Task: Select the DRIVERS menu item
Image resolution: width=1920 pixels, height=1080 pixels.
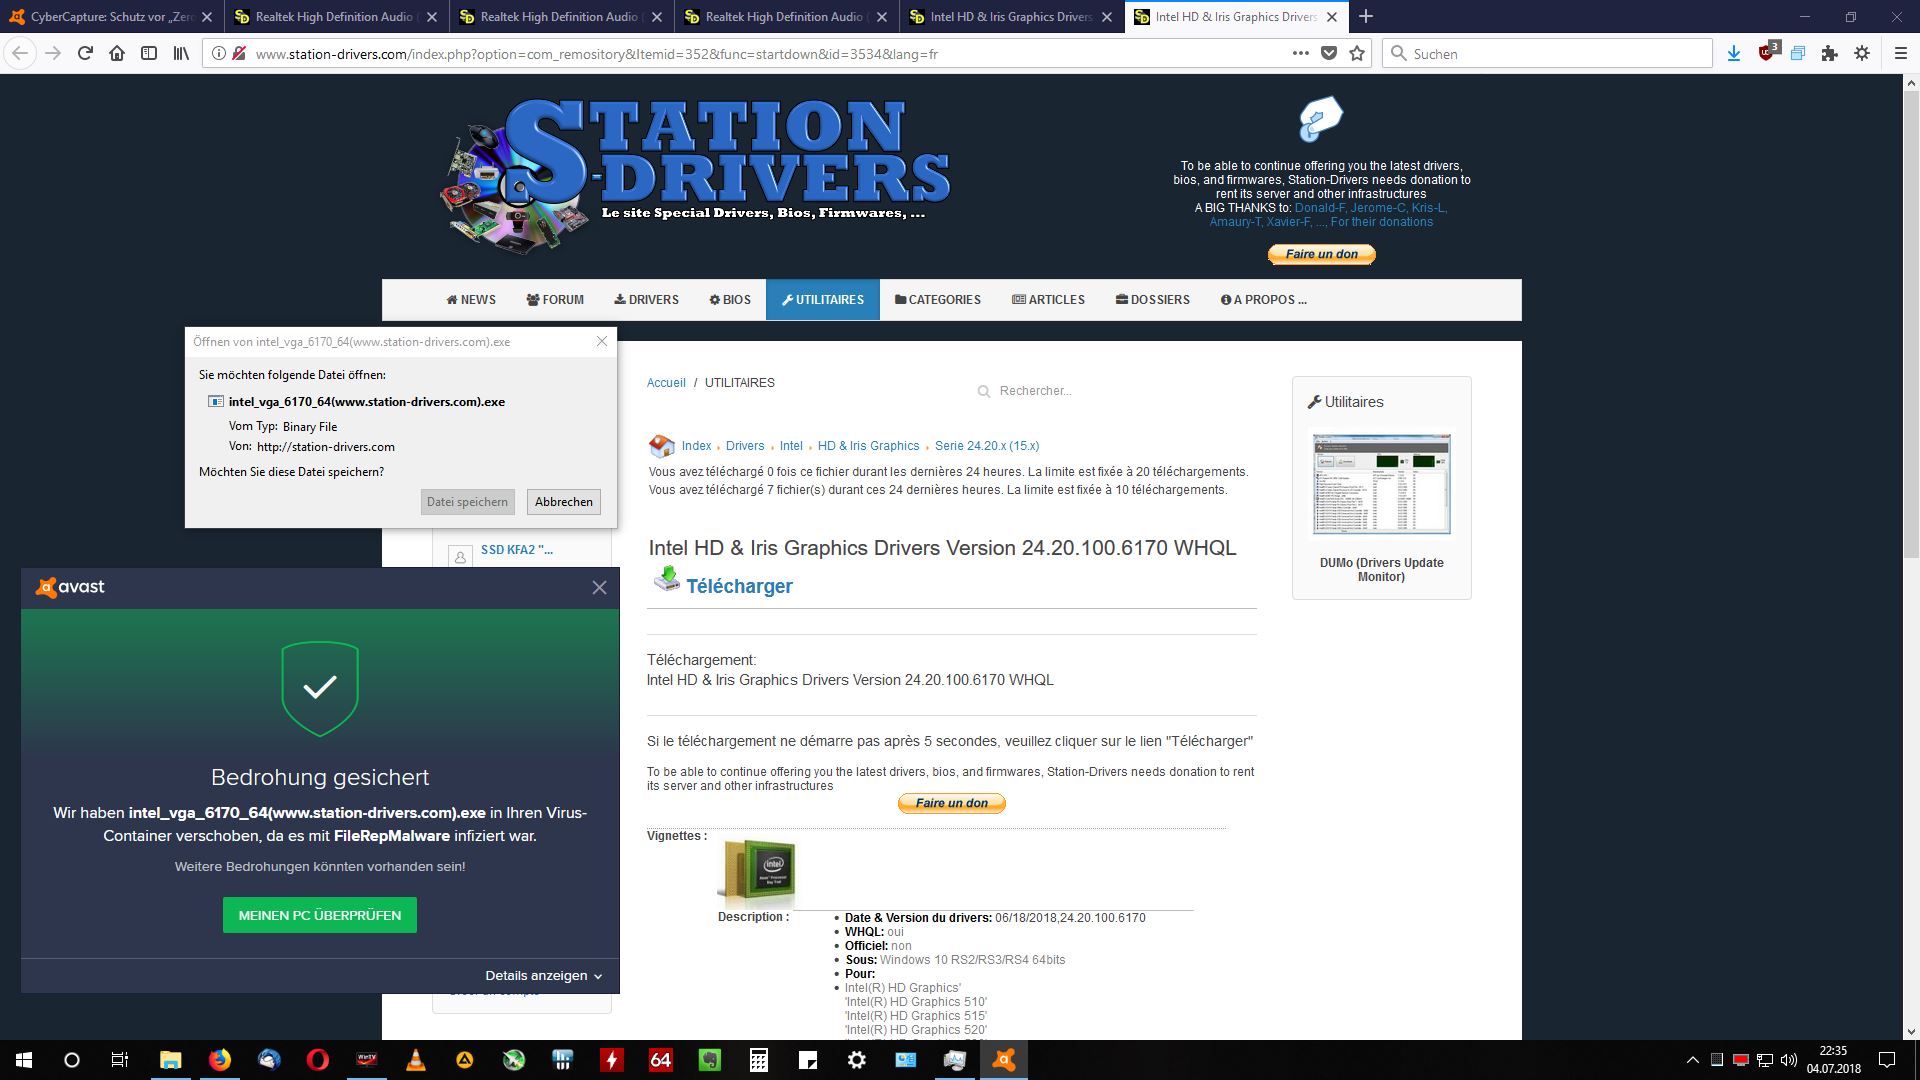Action: pos(645,299)
